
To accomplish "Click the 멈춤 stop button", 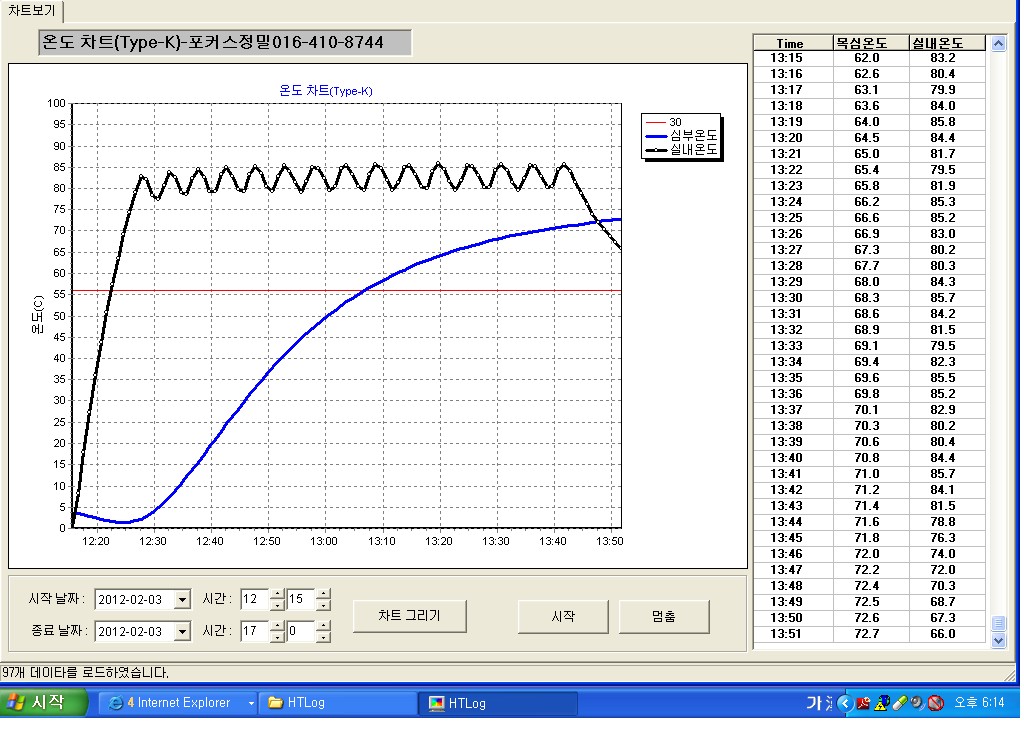I will pos(664,616).
